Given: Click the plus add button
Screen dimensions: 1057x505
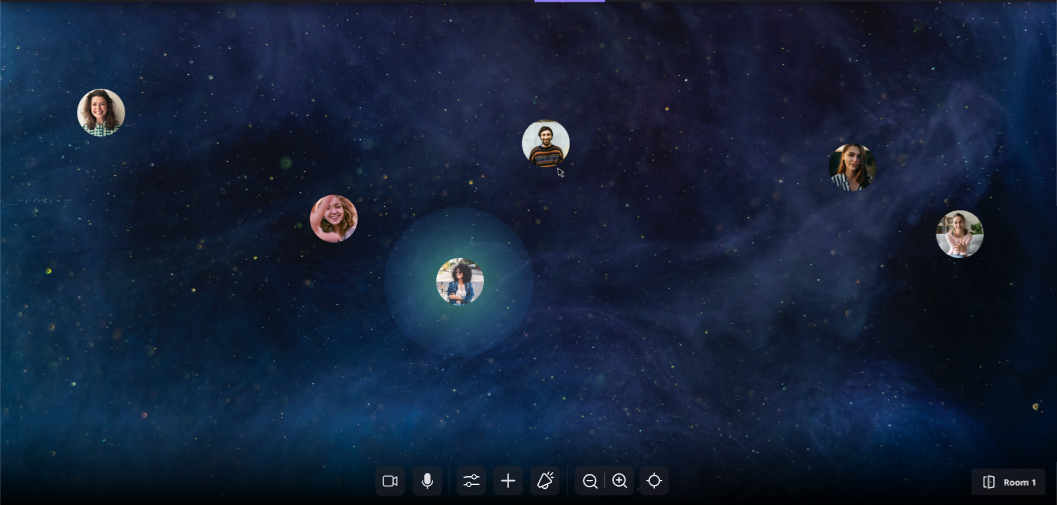Looking at the screenshot, I should [508, 481].
